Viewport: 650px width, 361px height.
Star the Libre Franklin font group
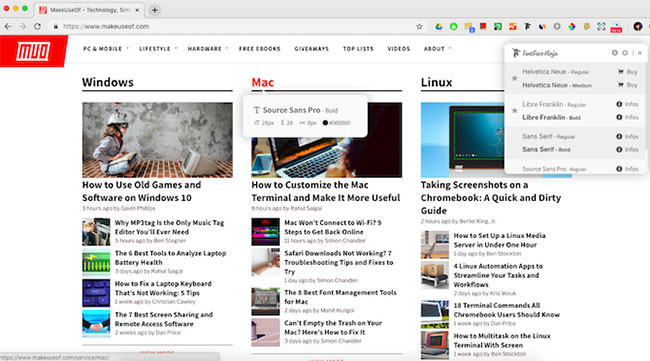514,110
